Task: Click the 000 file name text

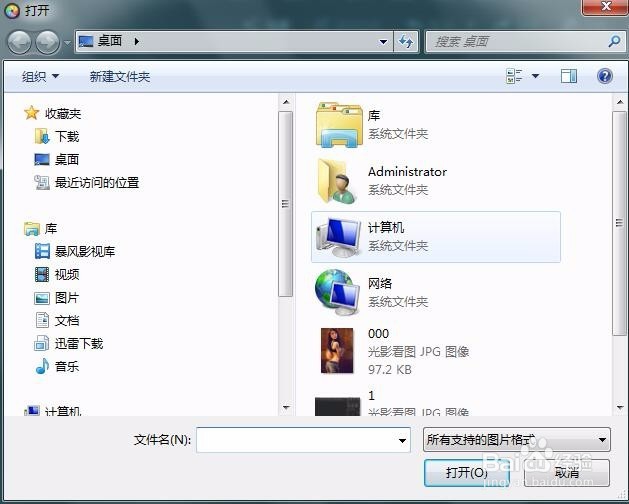Action: 378,333
